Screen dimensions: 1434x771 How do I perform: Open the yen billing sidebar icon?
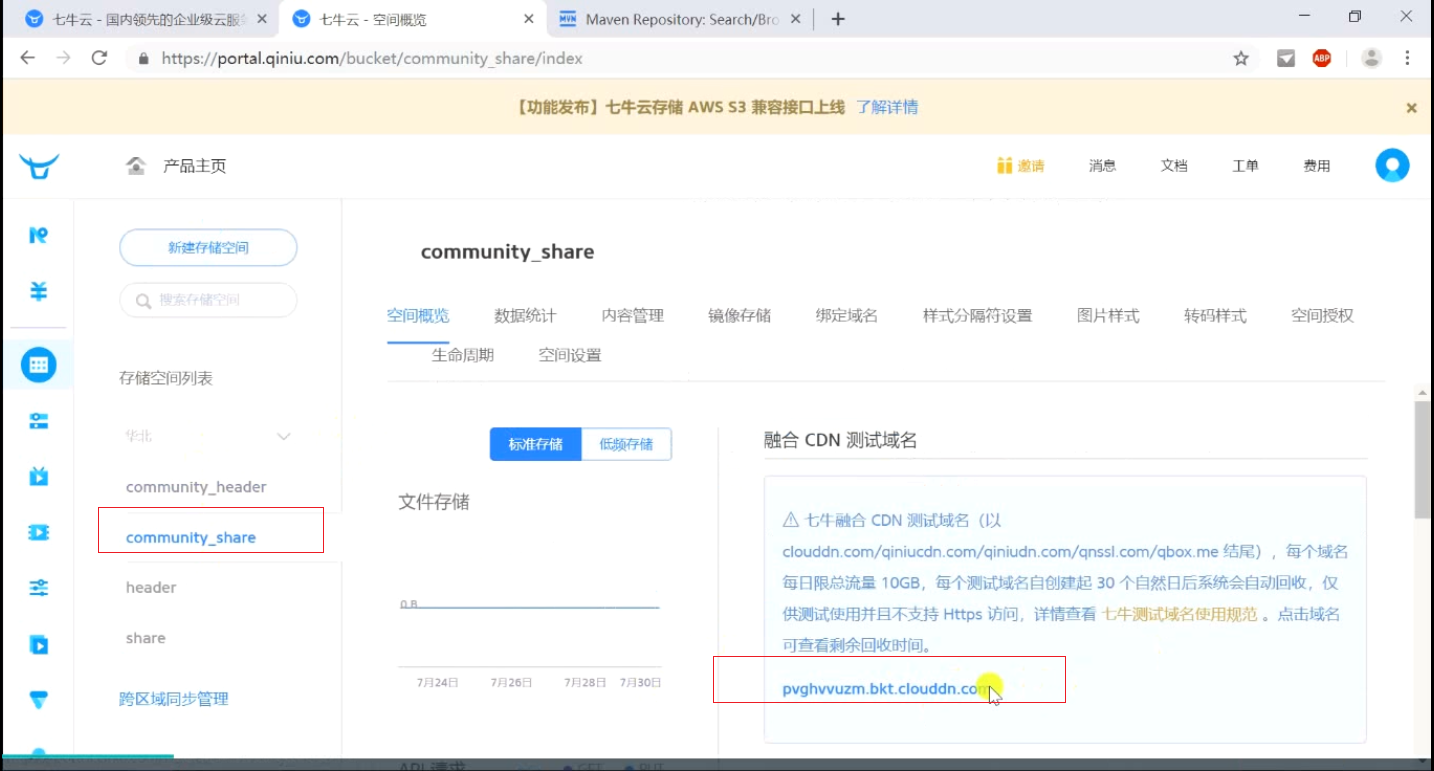click(38, 291)
